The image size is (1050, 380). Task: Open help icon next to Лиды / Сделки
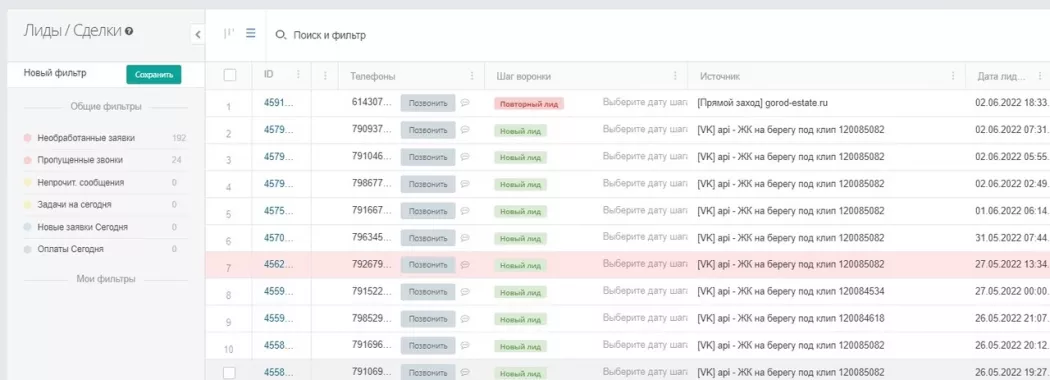click(x=129, y=31)
